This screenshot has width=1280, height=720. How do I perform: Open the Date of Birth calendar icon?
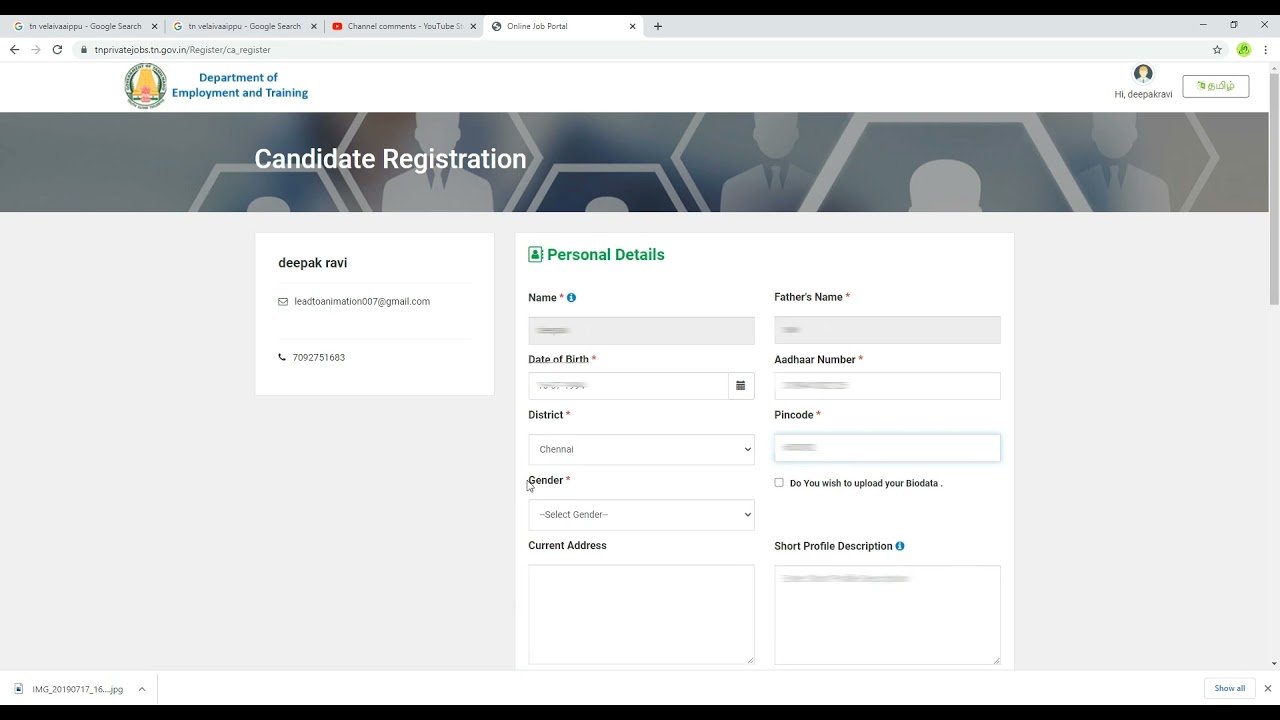tap(741, 386)
